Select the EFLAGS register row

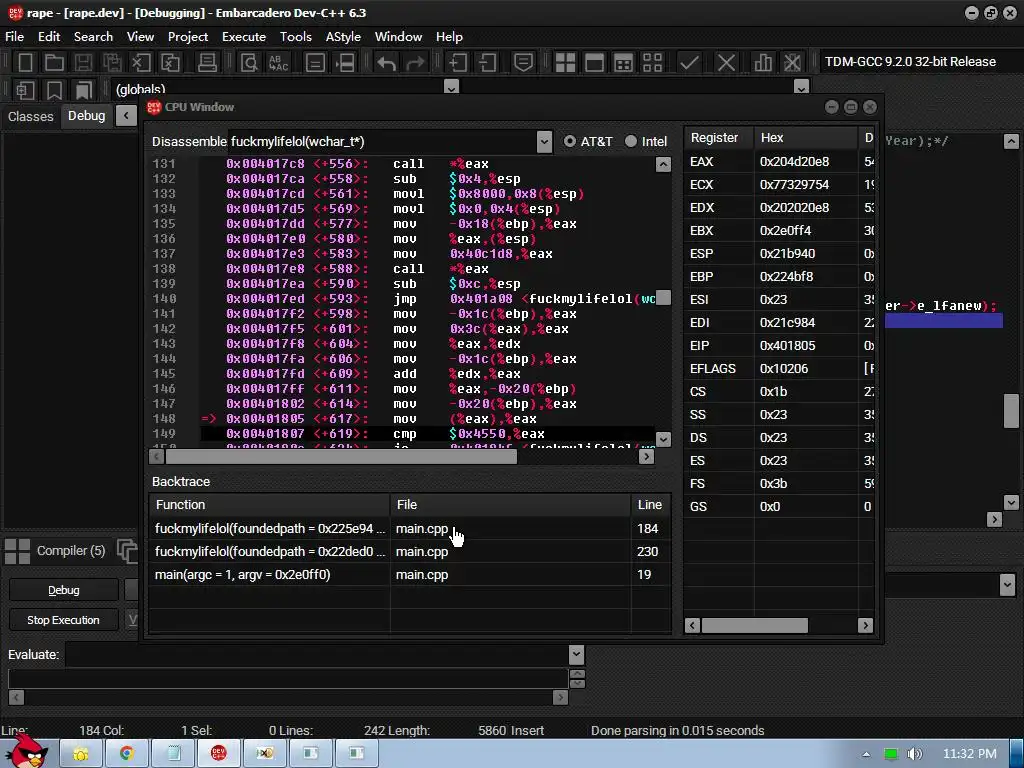pos(779,368)
